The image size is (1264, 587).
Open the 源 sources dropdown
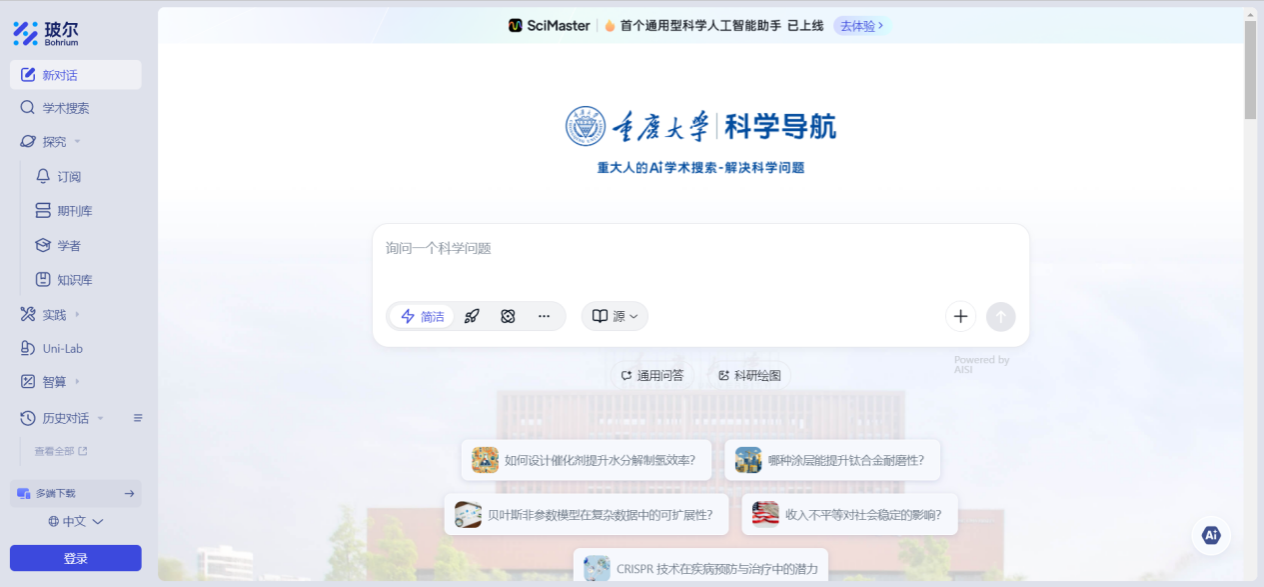click(614, 316)
